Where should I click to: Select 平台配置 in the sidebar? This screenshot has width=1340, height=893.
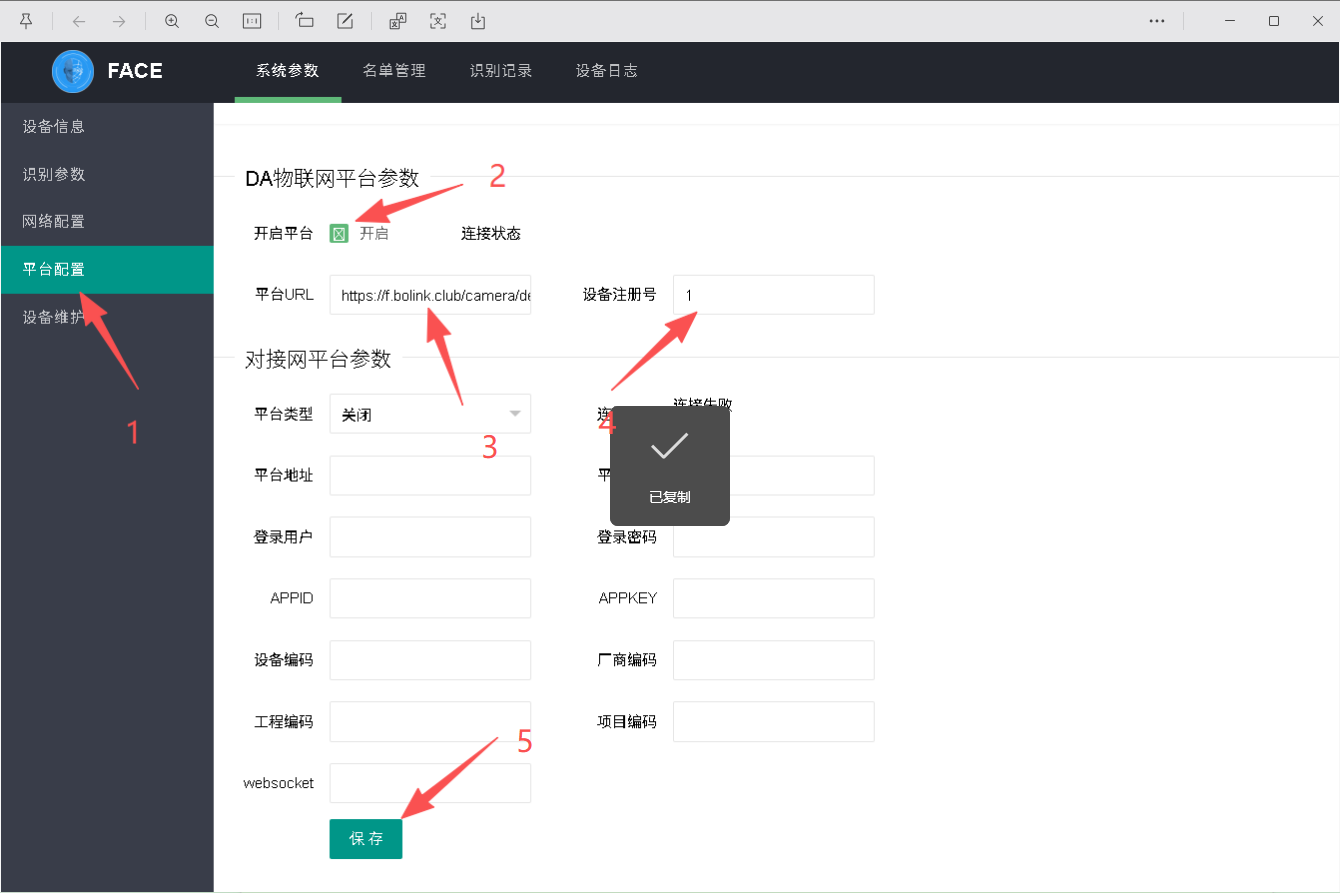click(107, 269)
